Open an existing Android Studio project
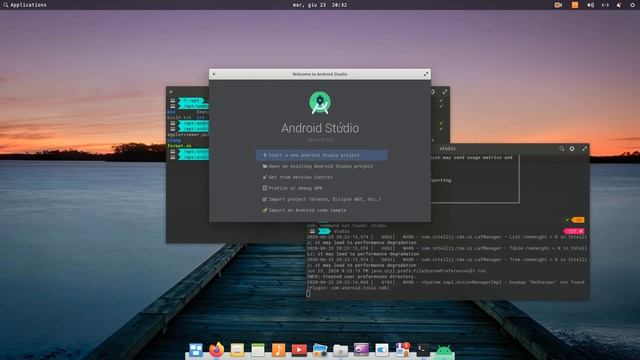Image resolution: width=640 pixels, height=360 pixels. [318, 166]
